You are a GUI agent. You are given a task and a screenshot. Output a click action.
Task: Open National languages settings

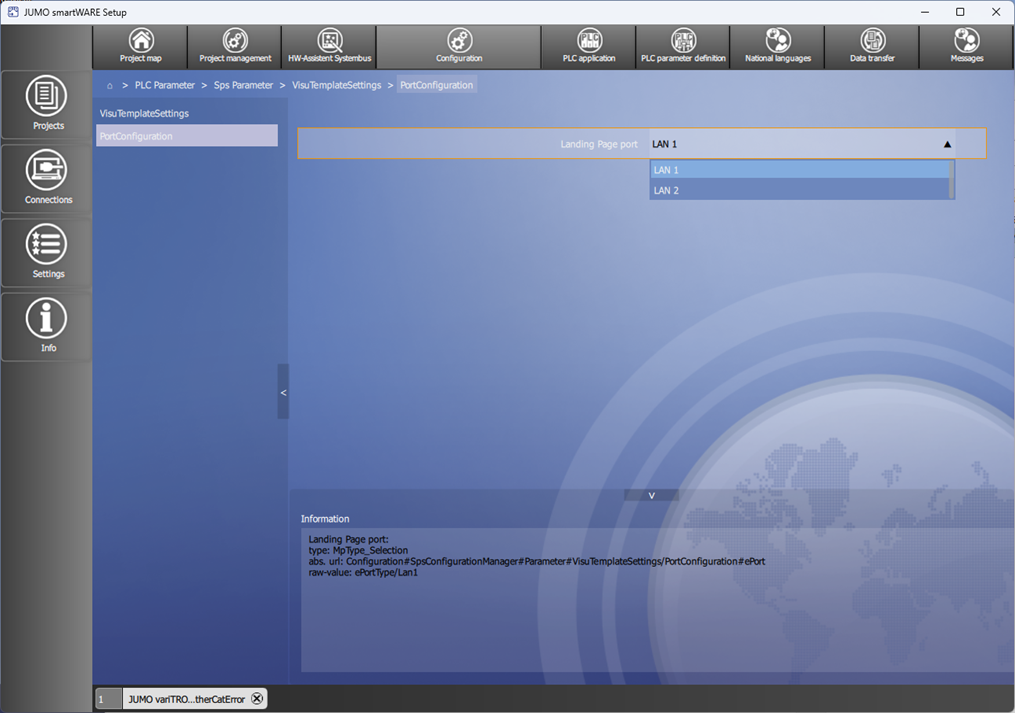(777, 46)
